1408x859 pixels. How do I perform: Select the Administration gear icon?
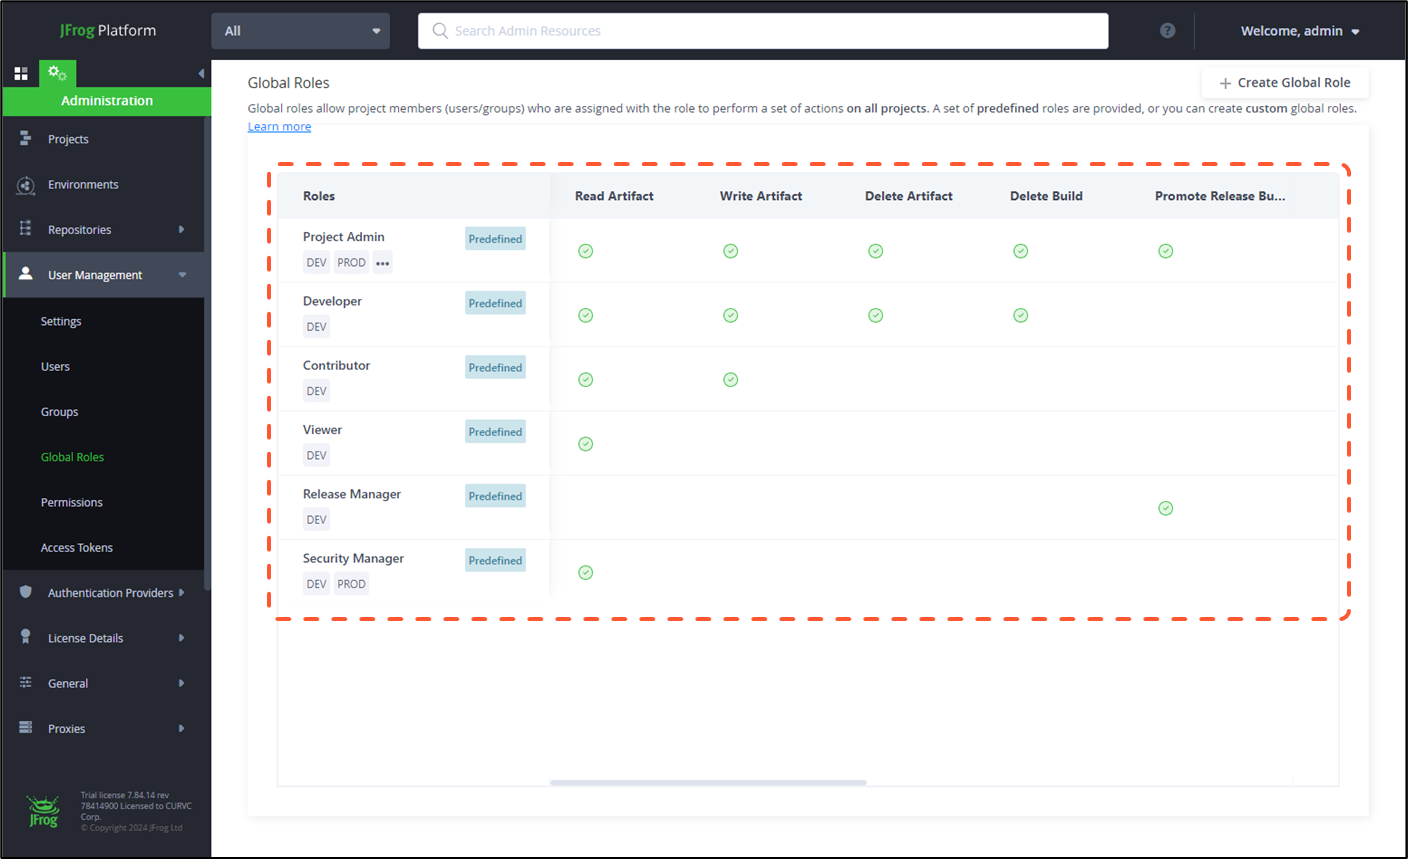pyautogui.click(x=57, y=73)
